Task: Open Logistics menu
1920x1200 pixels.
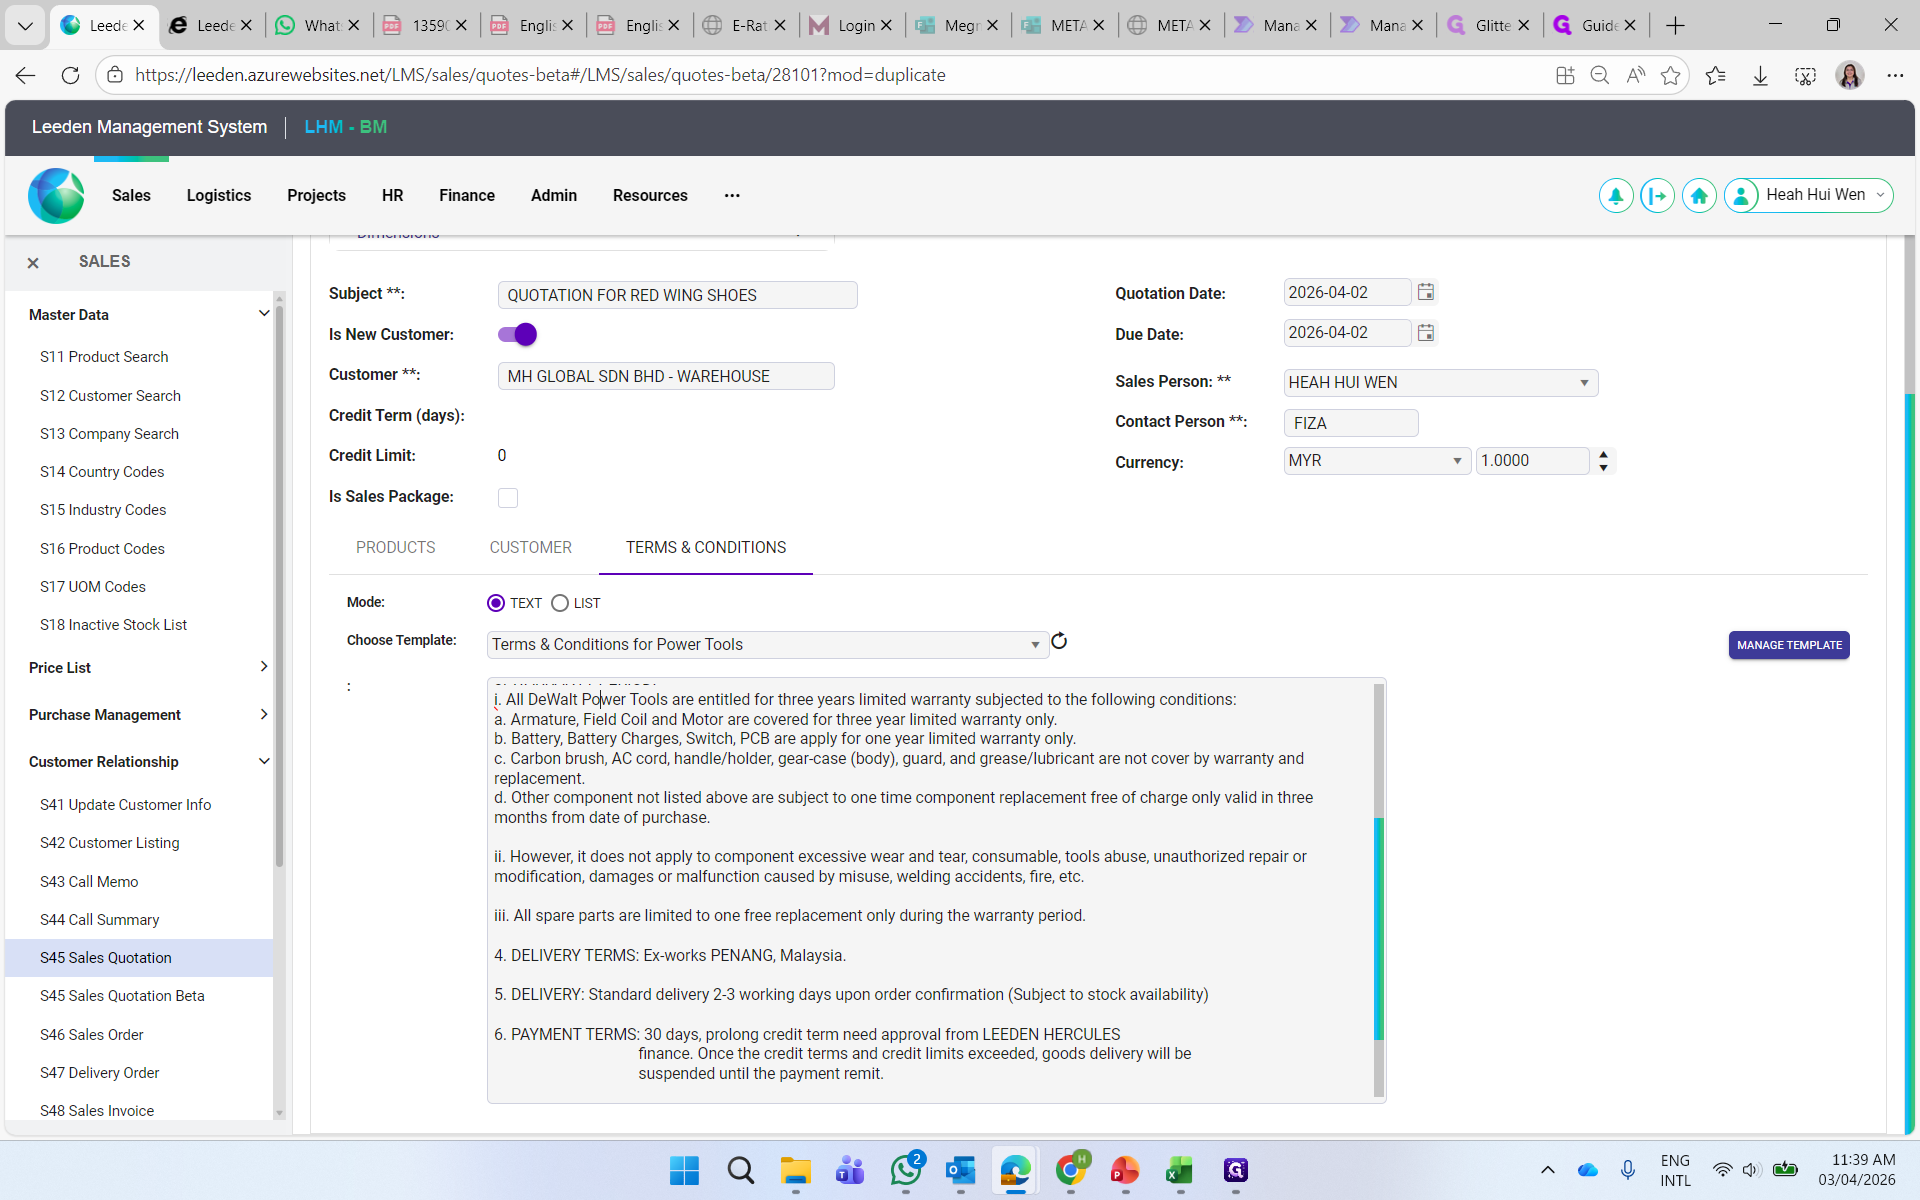Action: [219, 196]
